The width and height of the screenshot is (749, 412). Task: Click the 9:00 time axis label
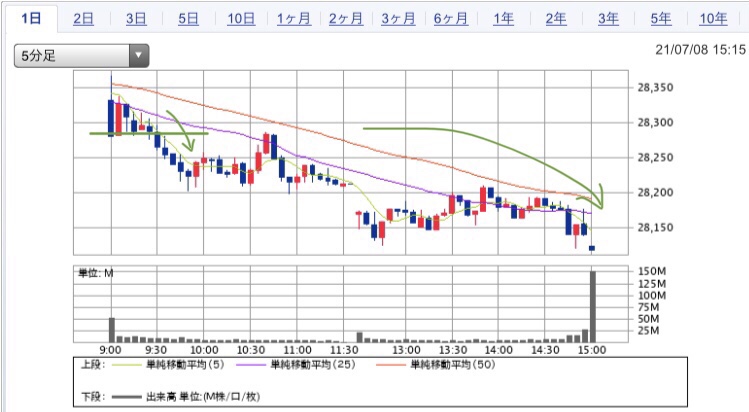click(x=110, y=350)
